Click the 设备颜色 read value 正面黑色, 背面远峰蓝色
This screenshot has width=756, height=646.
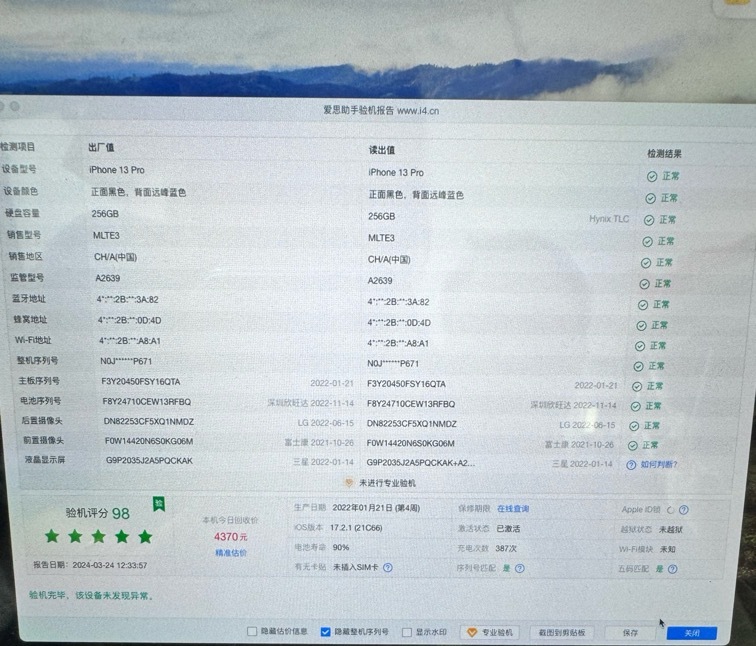coord(416,195)
